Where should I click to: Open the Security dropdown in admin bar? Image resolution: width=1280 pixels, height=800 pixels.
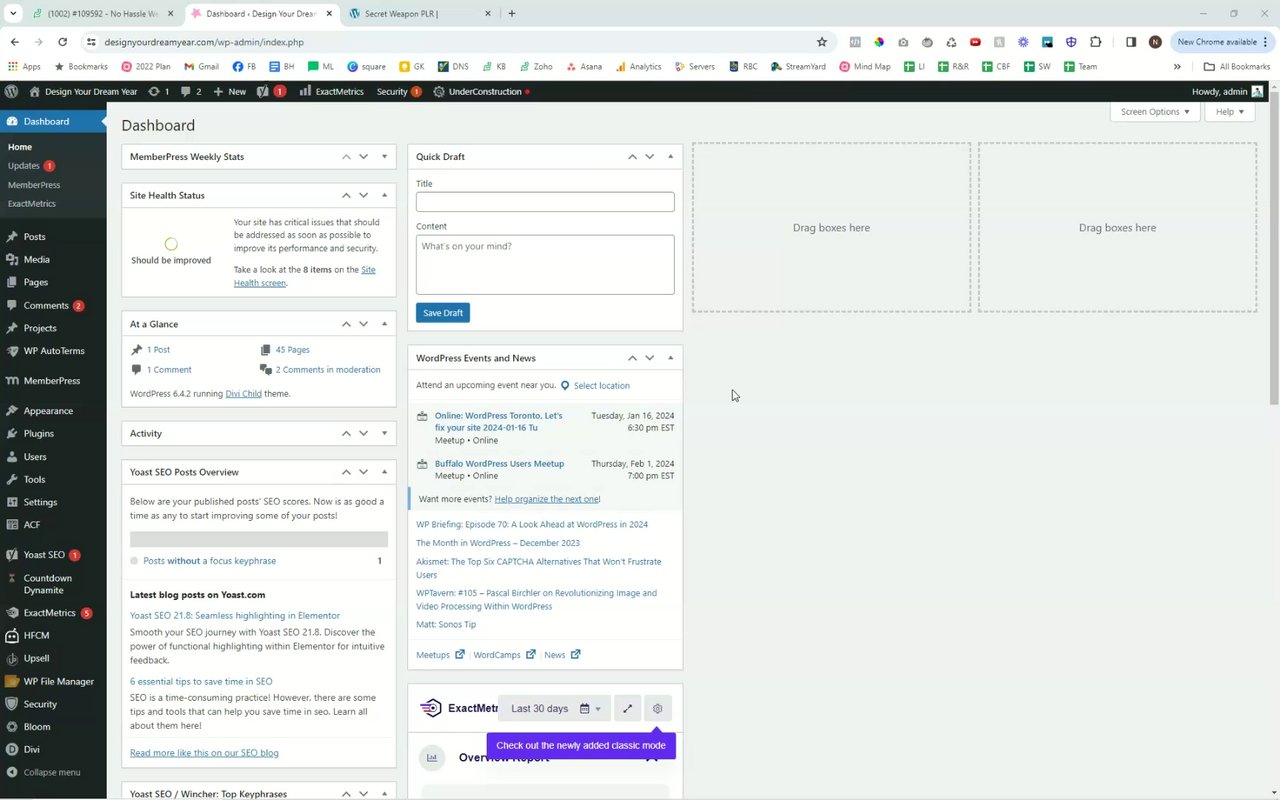(397, 91)
